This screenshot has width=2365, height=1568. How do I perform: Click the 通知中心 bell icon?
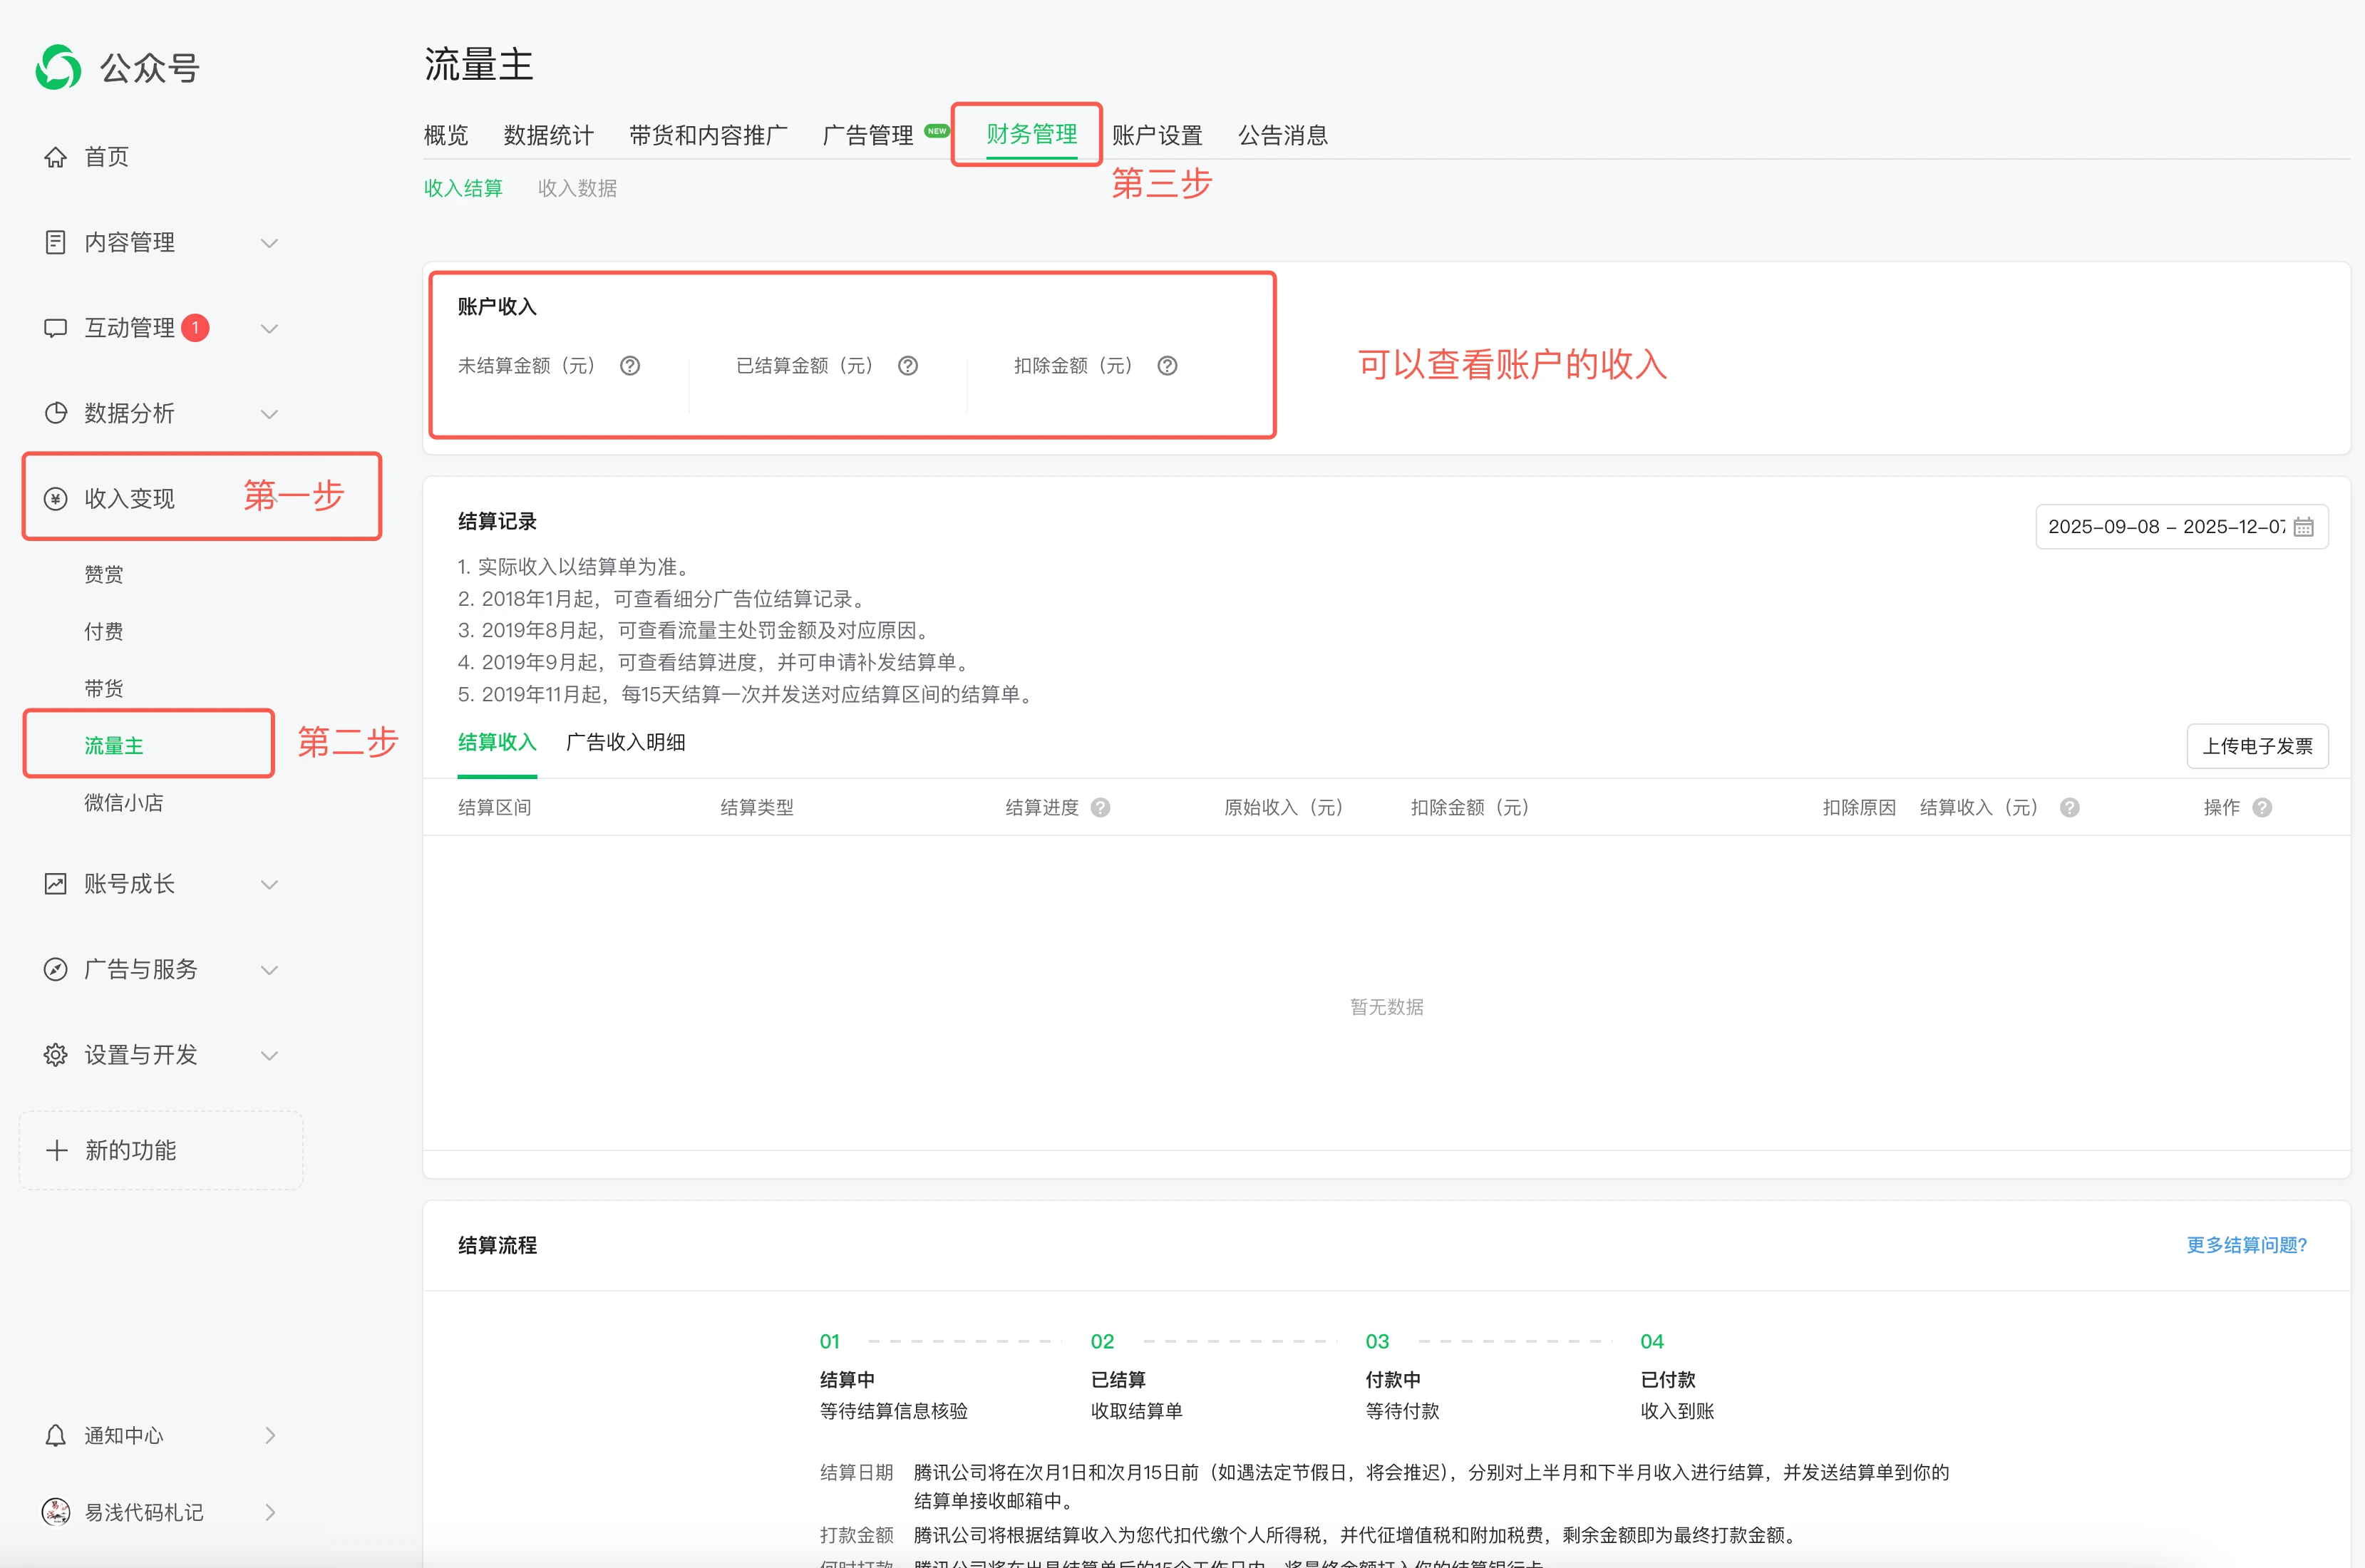pos(56,1436)
